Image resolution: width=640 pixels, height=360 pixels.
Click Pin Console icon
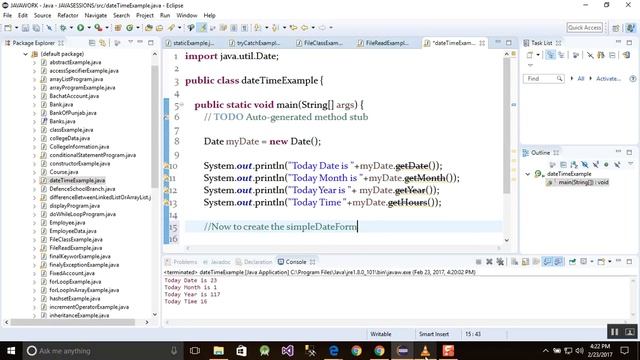click(572, 262)
